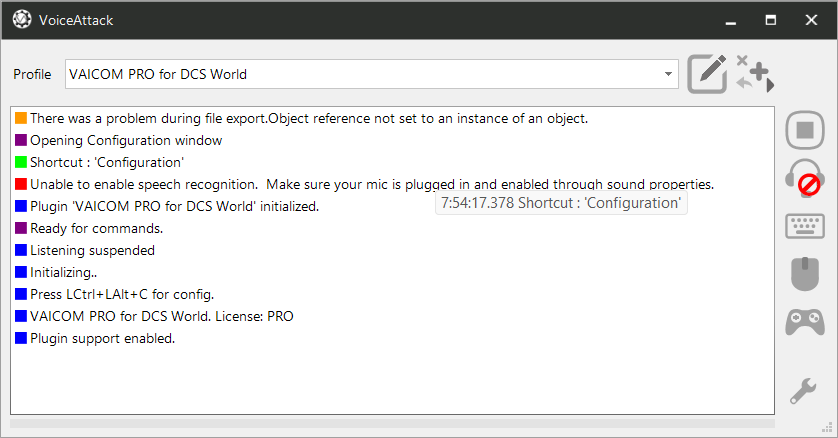Expand the Profile dropdown arrow
The image size is (838, 438).
pos(668,74)
